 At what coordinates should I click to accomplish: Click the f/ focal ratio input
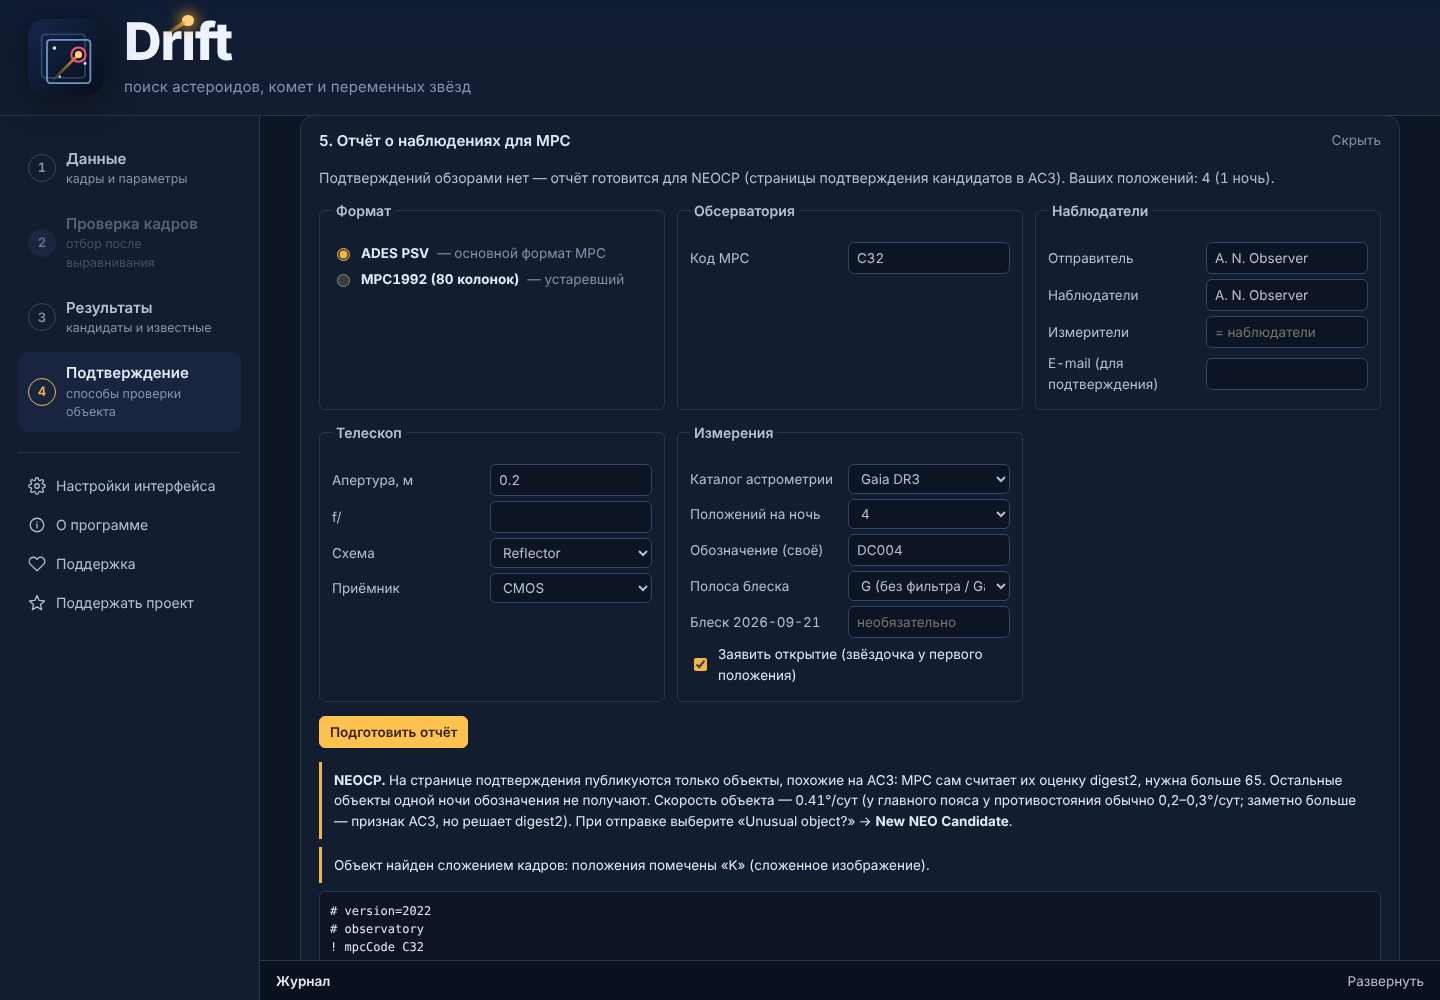[571, 517]
